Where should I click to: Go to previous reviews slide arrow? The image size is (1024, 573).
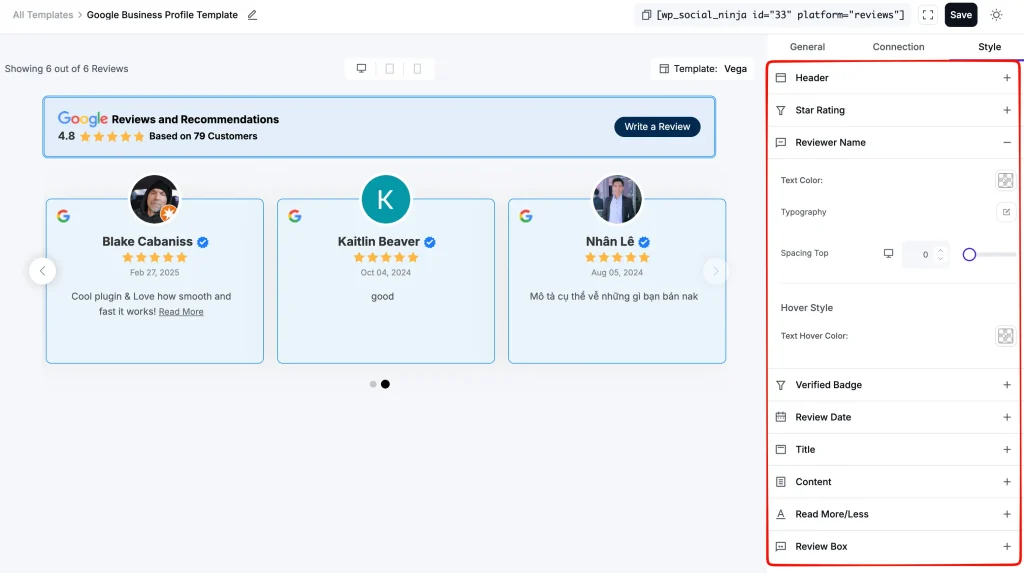[x=42, y=270]
